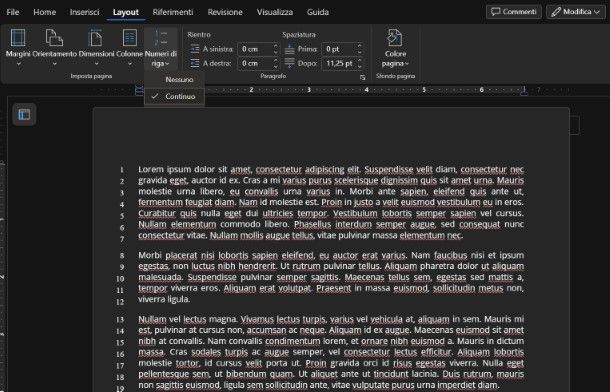The width and height of the screenshot is (610, 392).
Task: Click the ruler at mark 4
Action: [366, 90]
